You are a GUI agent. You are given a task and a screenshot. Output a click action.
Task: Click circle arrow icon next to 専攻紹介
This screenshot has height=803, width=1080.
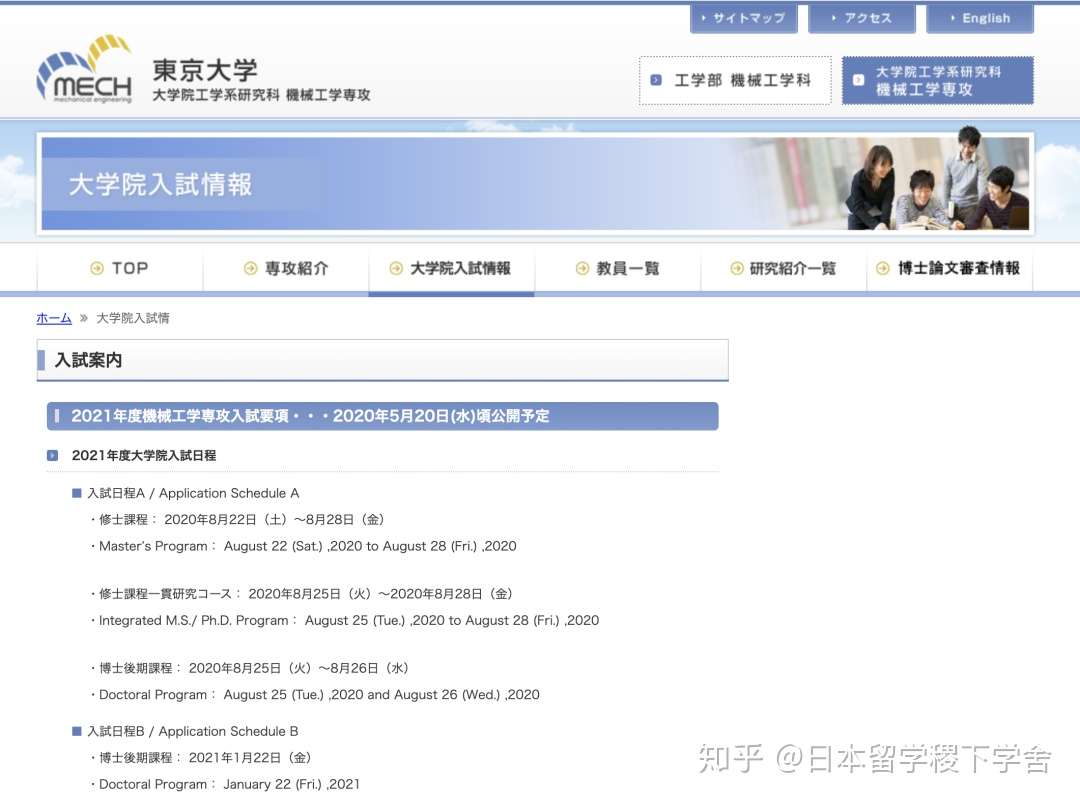click(251, 269)
